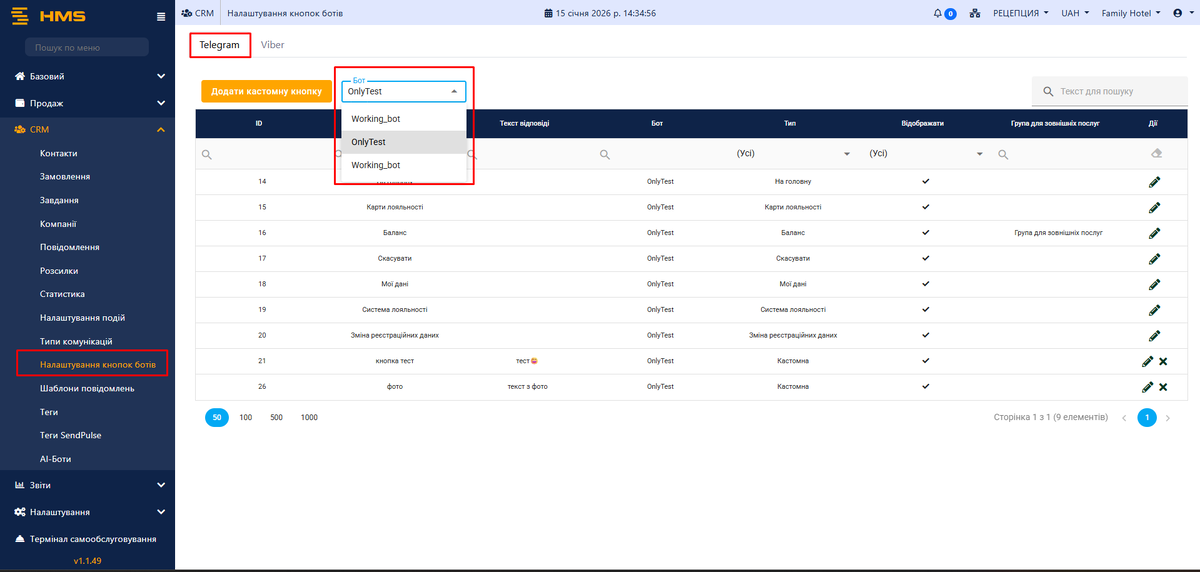This screenshot has width=1200, height=572.
Task: Open the Відображати (Усі) filter dropdown
Action: (925, 154)
